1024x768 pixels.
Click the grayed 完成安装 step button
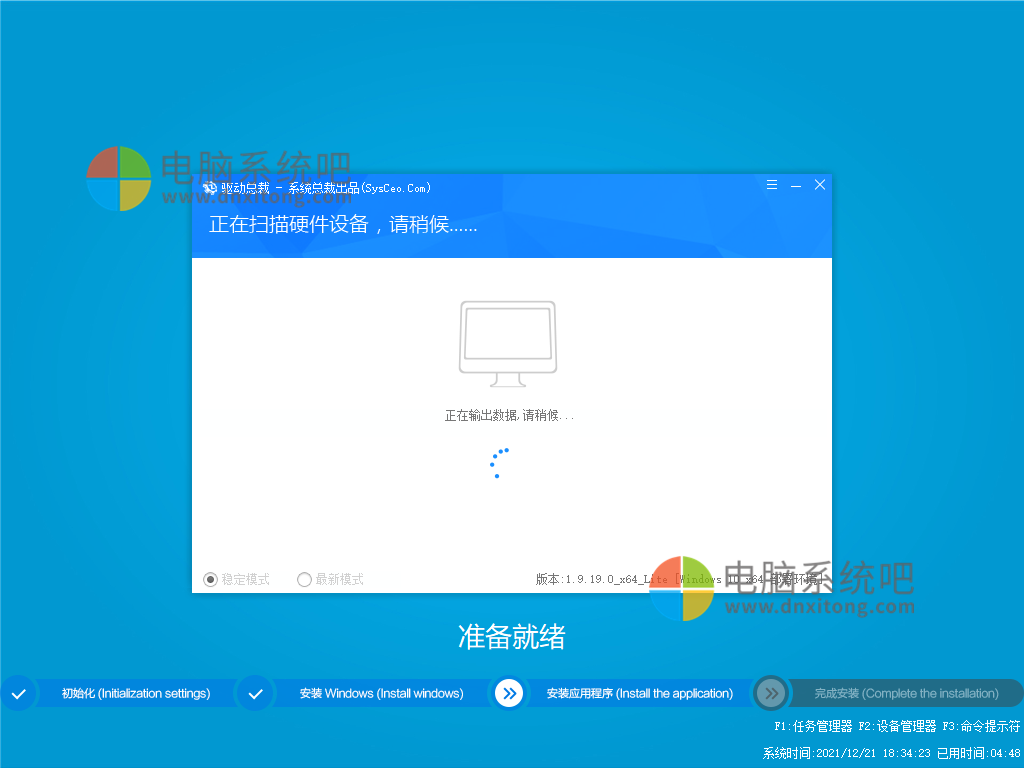point(905,693)
